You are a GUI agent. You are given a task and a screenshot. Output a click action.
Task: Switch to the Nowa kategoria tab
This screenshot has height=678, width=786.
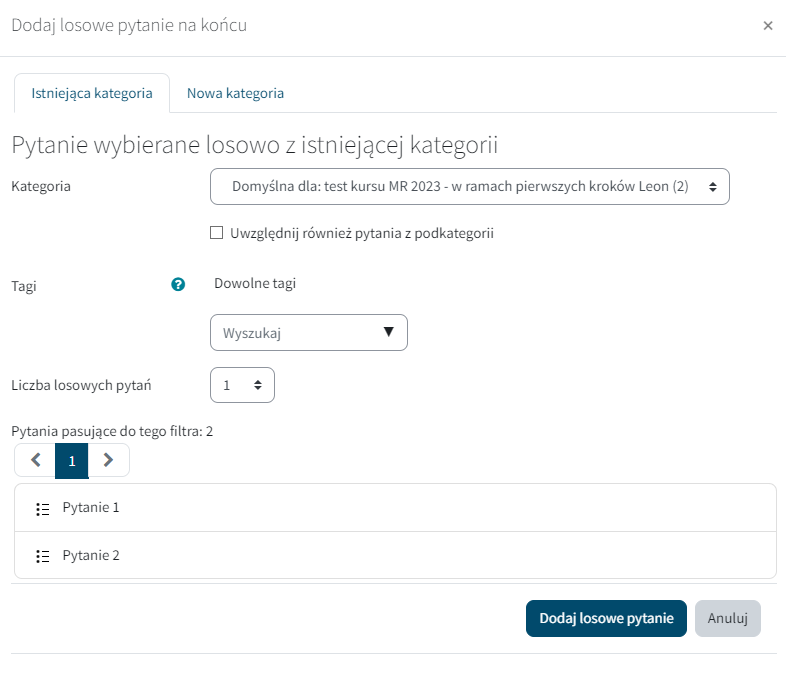[x=235, y=93]
